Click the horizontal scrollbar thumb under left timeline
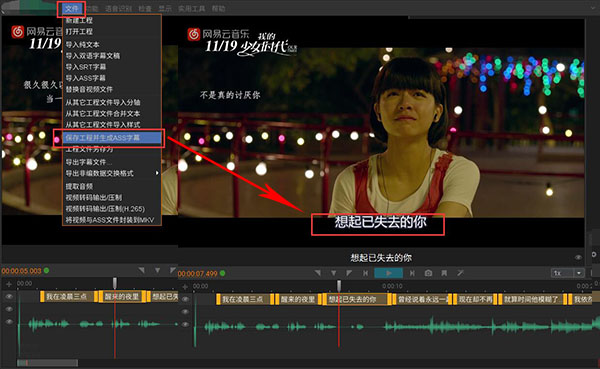Screen dimensions: 600x369 (x=47, y=363)
